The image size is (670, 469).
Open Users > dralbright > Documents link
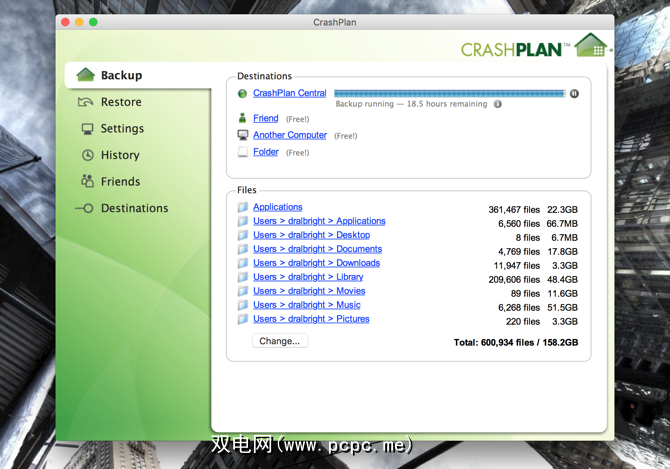point(317,249)
